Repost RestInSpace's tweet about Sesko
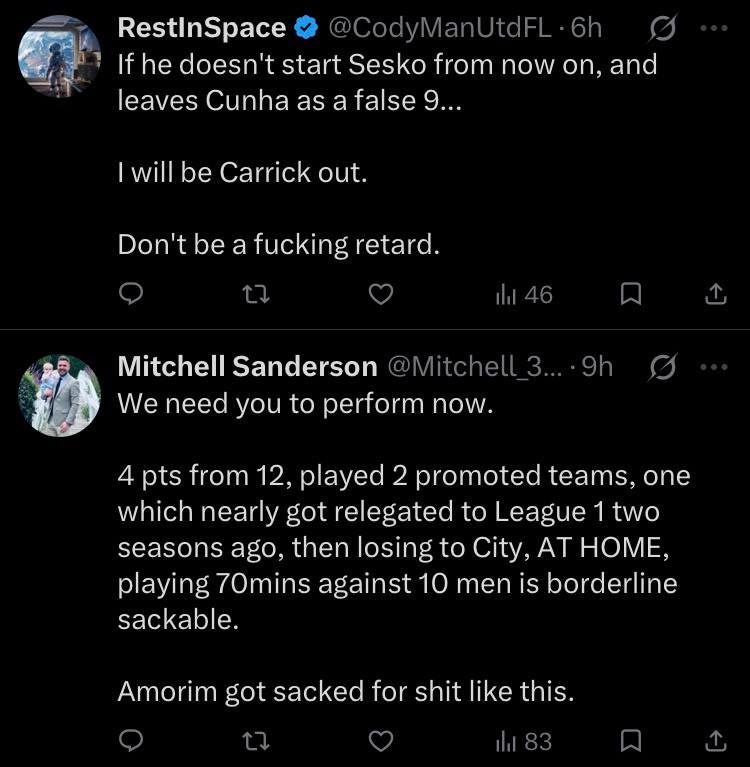Viewport: 750px width, 767px height. coord(256,294)
